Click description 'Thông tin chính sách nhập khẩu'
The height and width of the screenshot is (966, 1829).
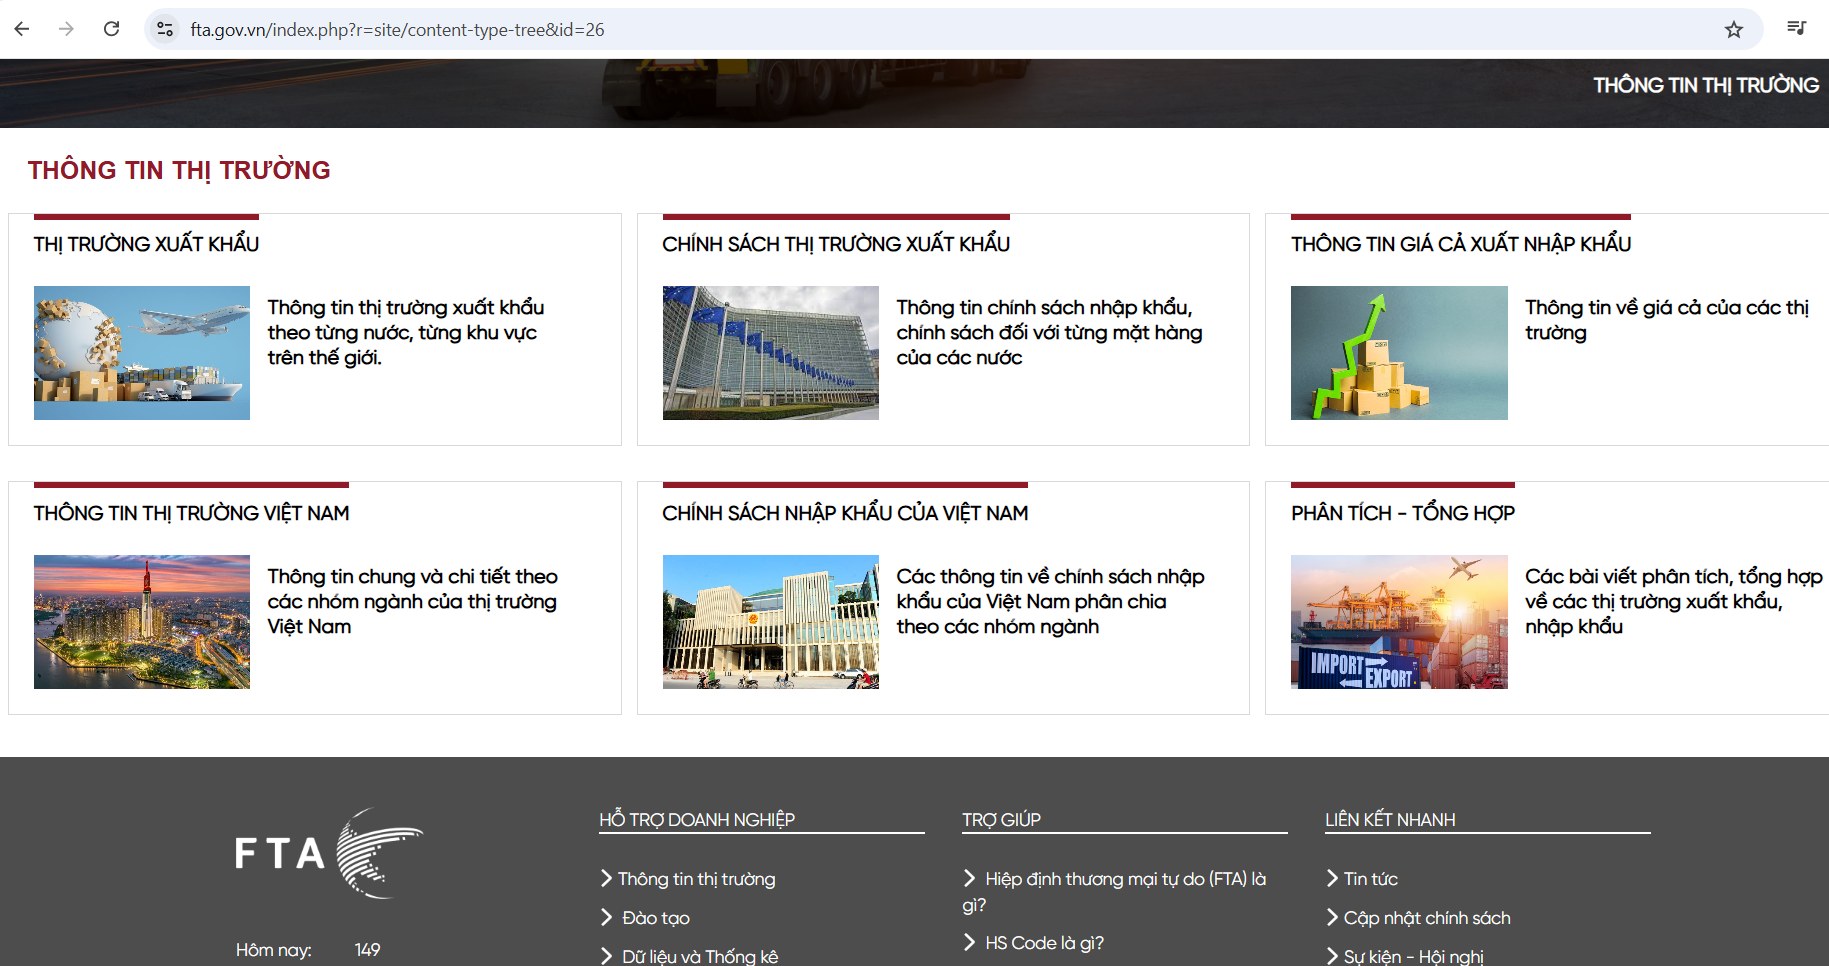(1049, 332)
